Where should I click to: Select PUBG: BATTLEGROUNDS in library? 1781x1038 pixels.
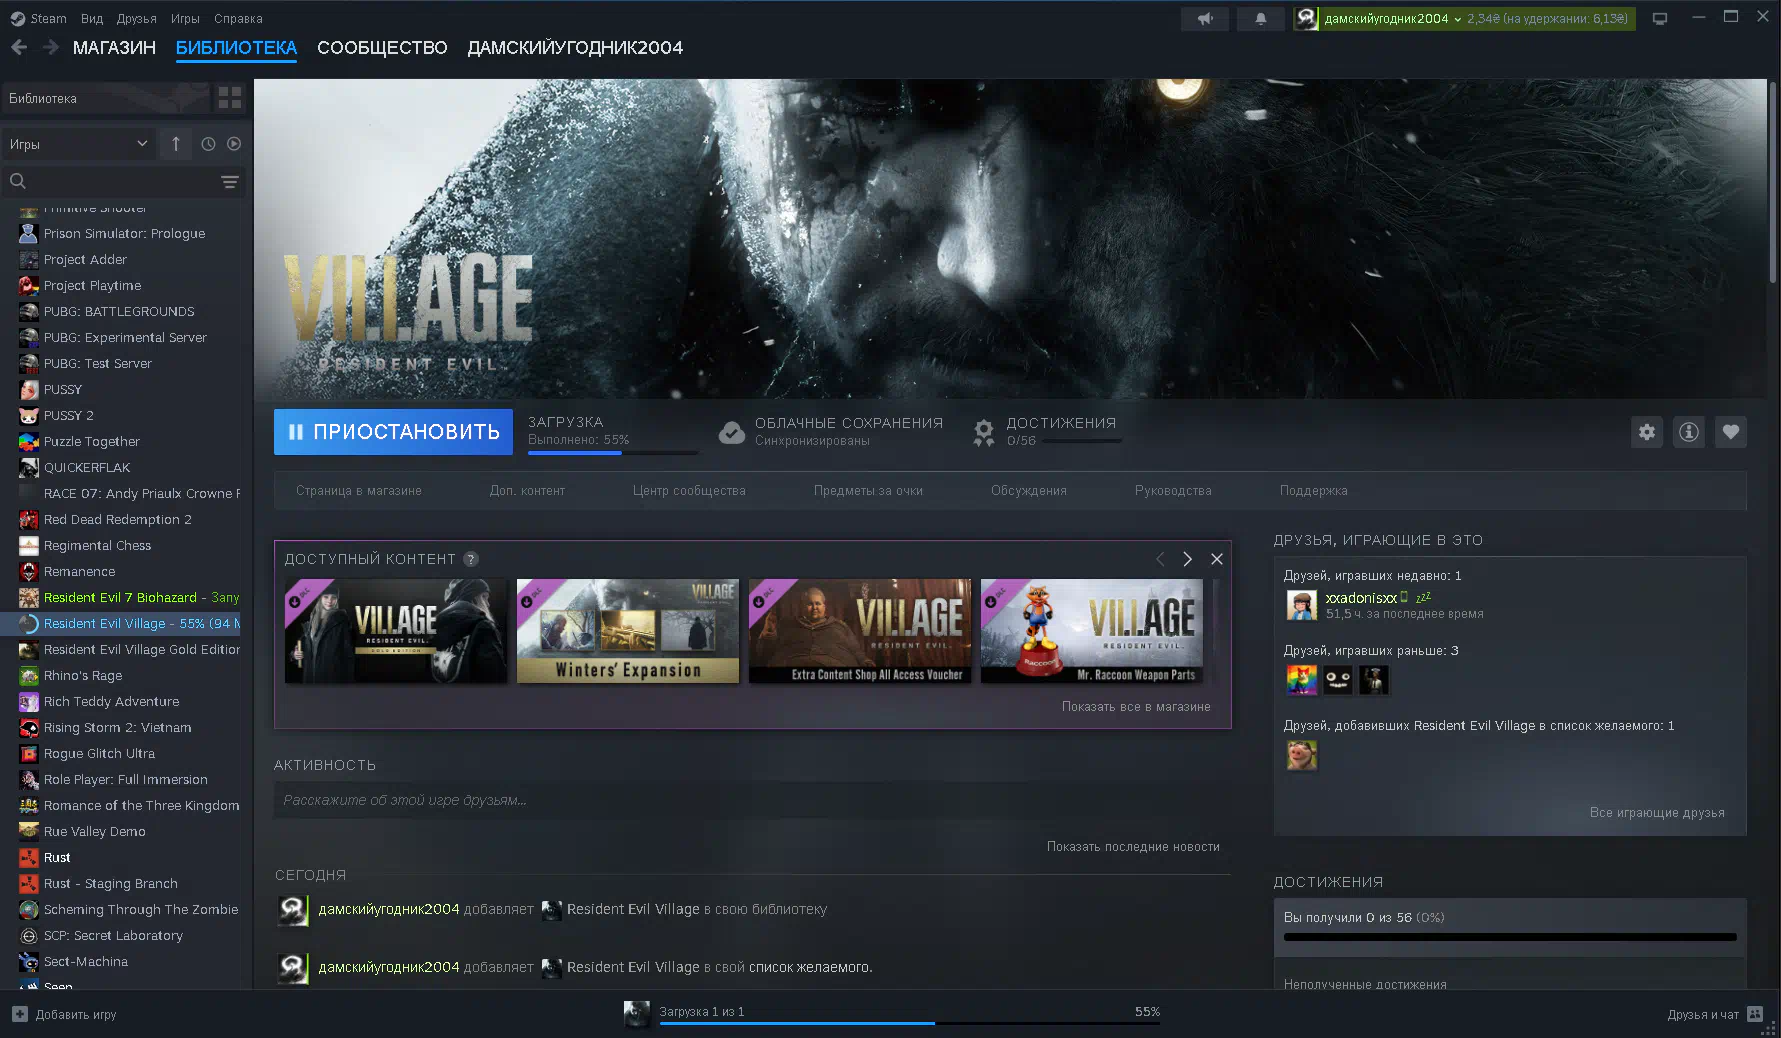pos(121,311)
